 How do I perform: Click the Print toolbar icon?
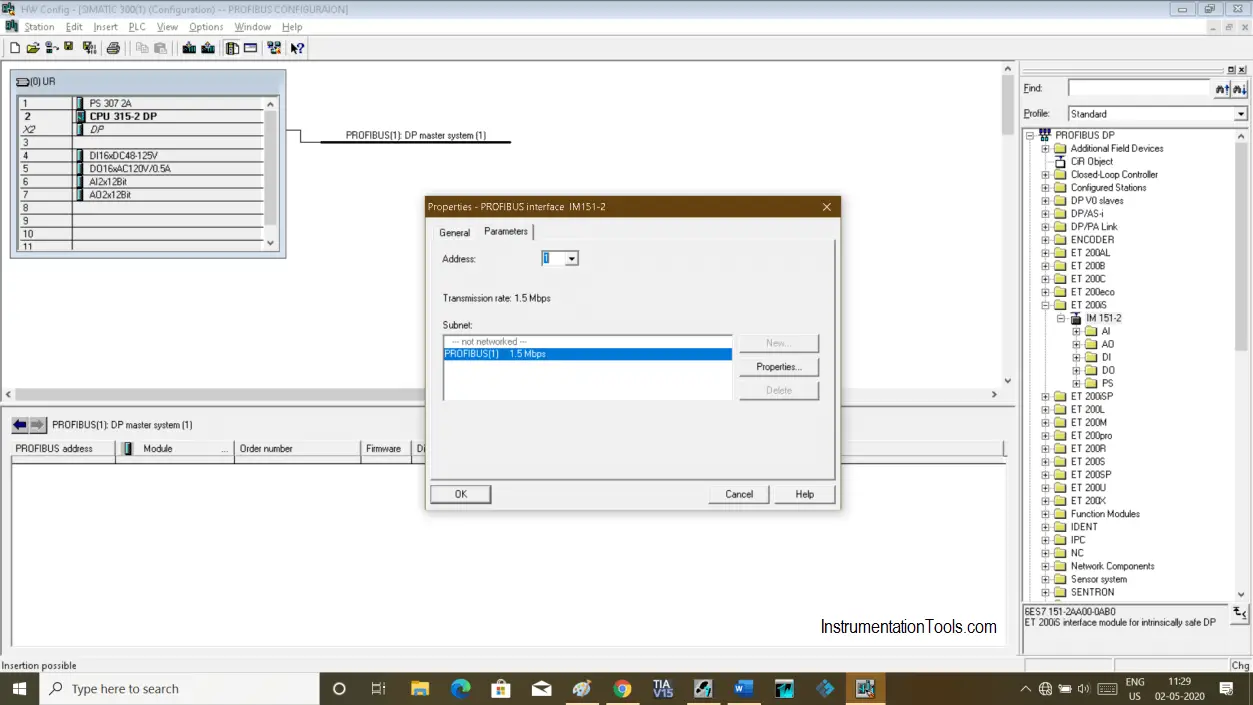point(113,47)
